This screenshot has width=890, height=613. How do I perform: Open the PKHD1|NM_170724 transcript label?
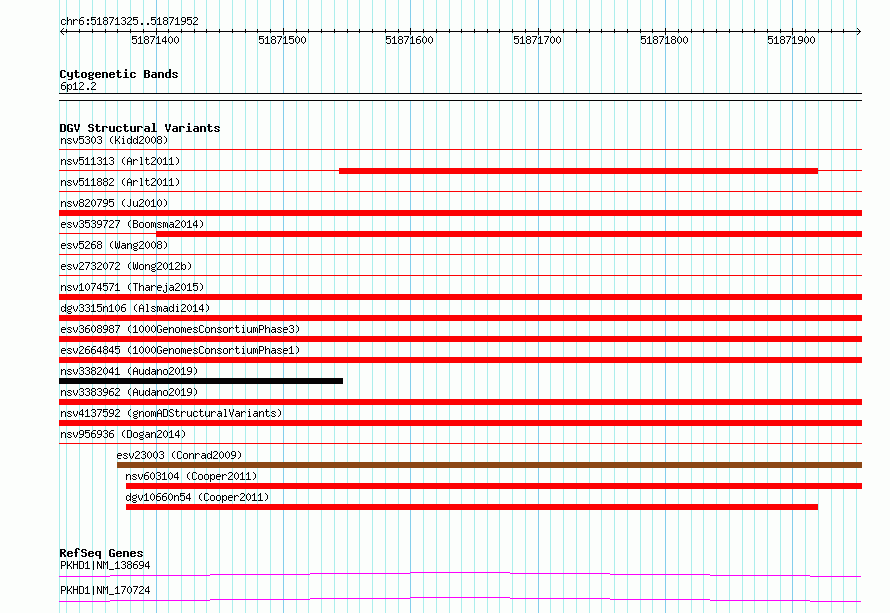point(105,590)
